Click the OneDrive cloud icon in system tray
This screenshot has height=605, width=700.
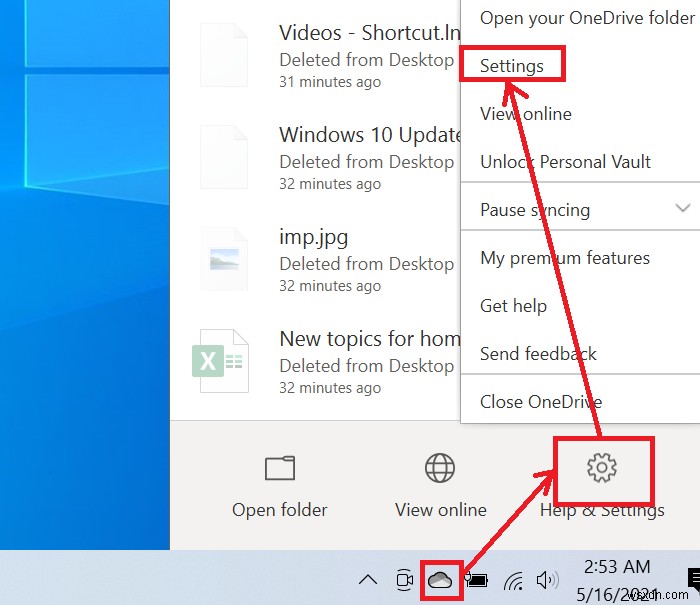pyautogui.click(x=440, y=580)
